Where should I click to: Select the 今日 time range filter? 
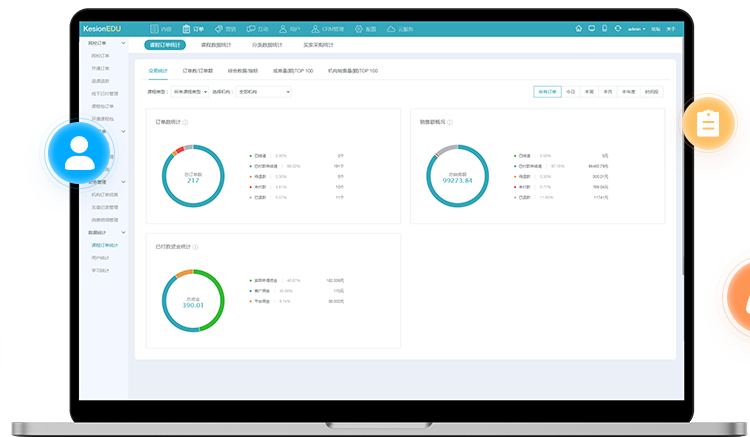coord(570,91)
